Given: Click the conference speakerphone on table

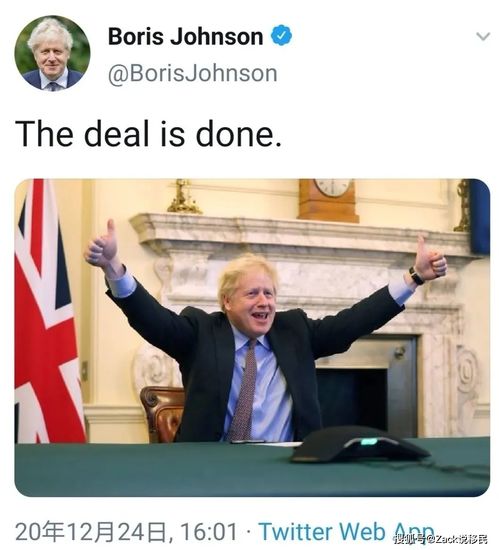Looking at the screenshot, I should [359, 444].
